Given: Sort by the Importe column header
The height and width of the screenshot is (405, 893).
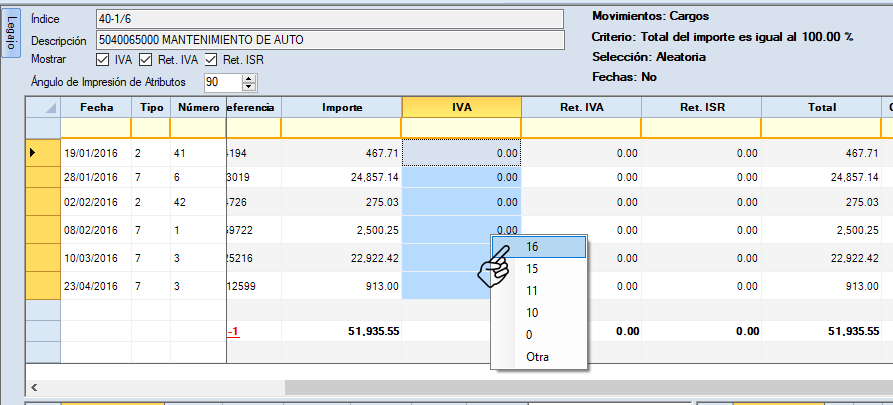Looking at the screenshot, I should (341, 106).
